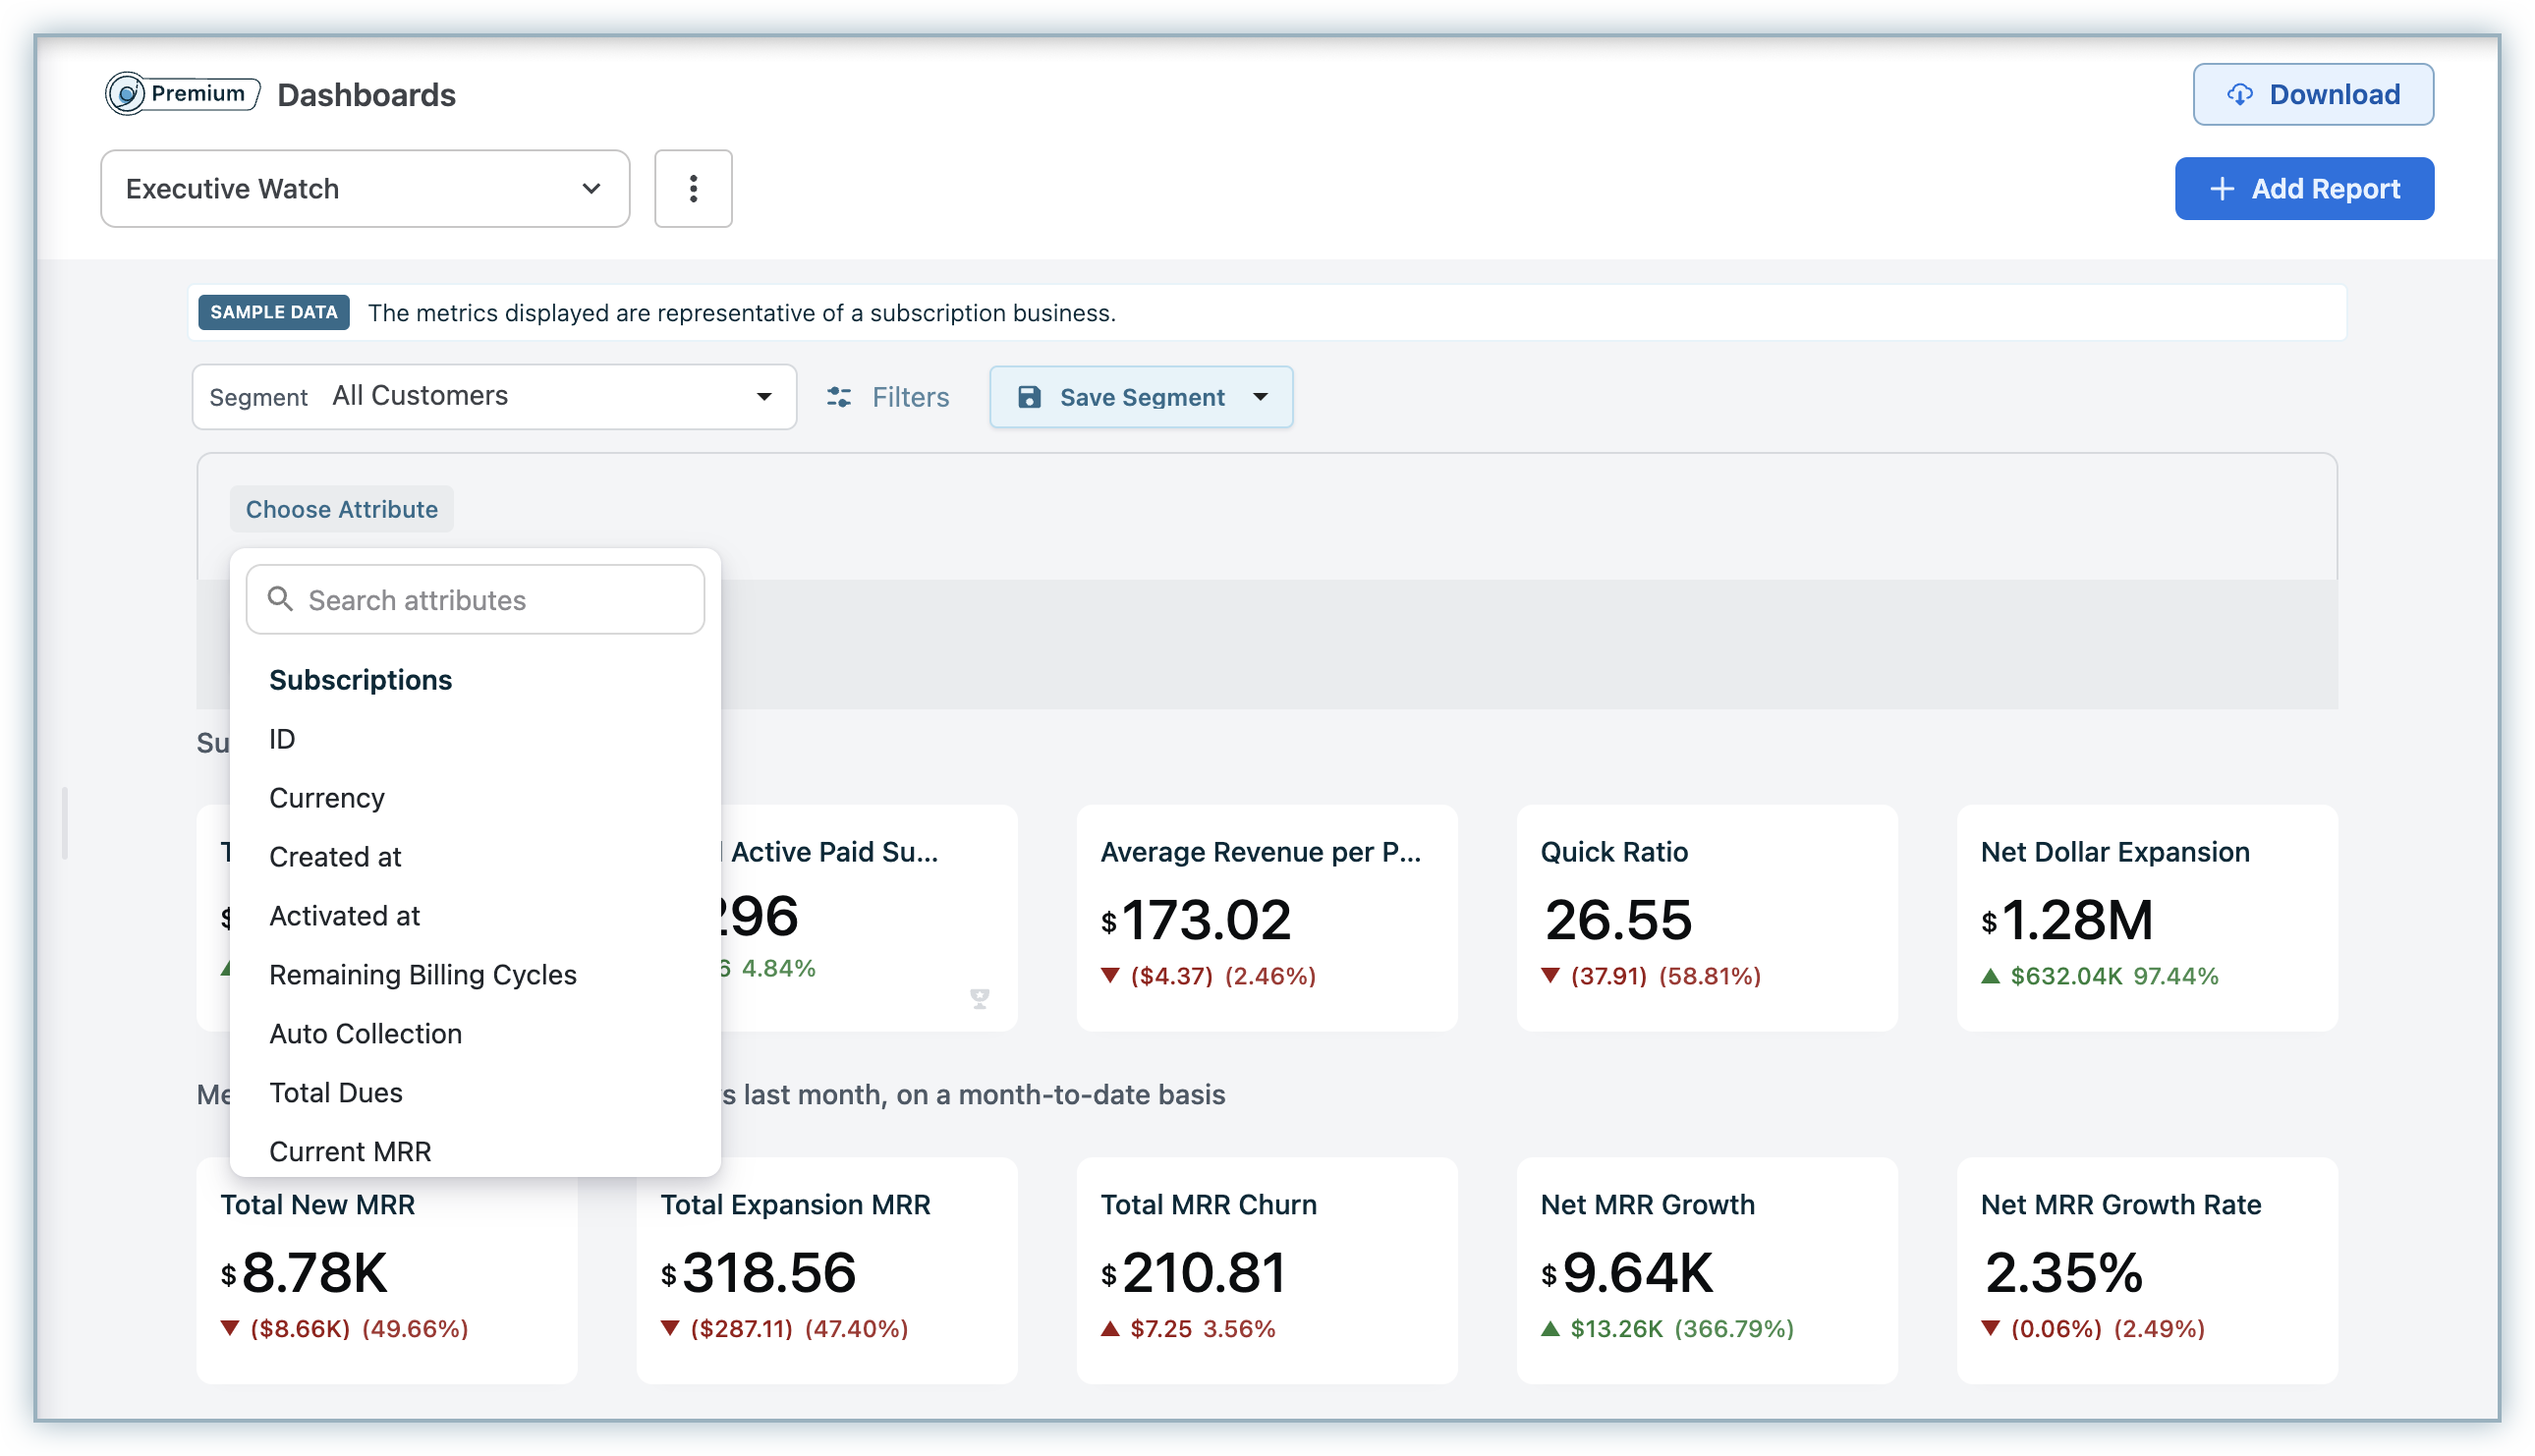Click the $9.64K Net MRR Growth value
This screenshot has height=1456, width=2535.
click(1626, 1272)
